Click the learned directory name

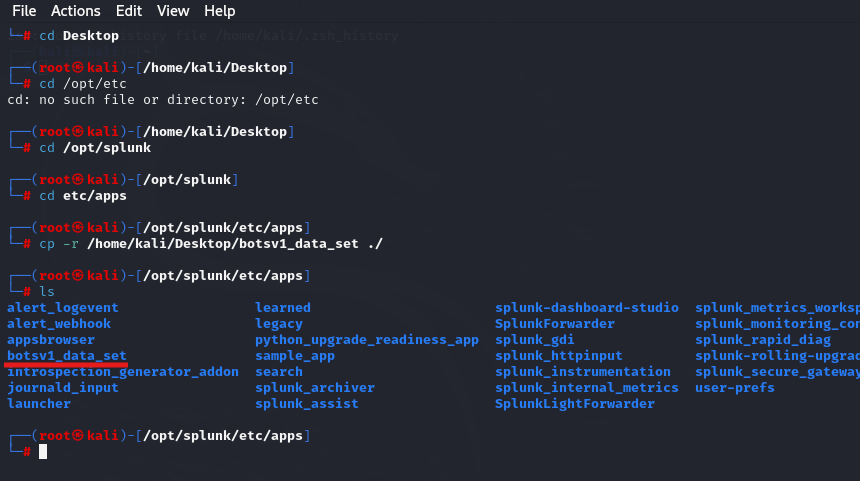[x=282, y=308]
